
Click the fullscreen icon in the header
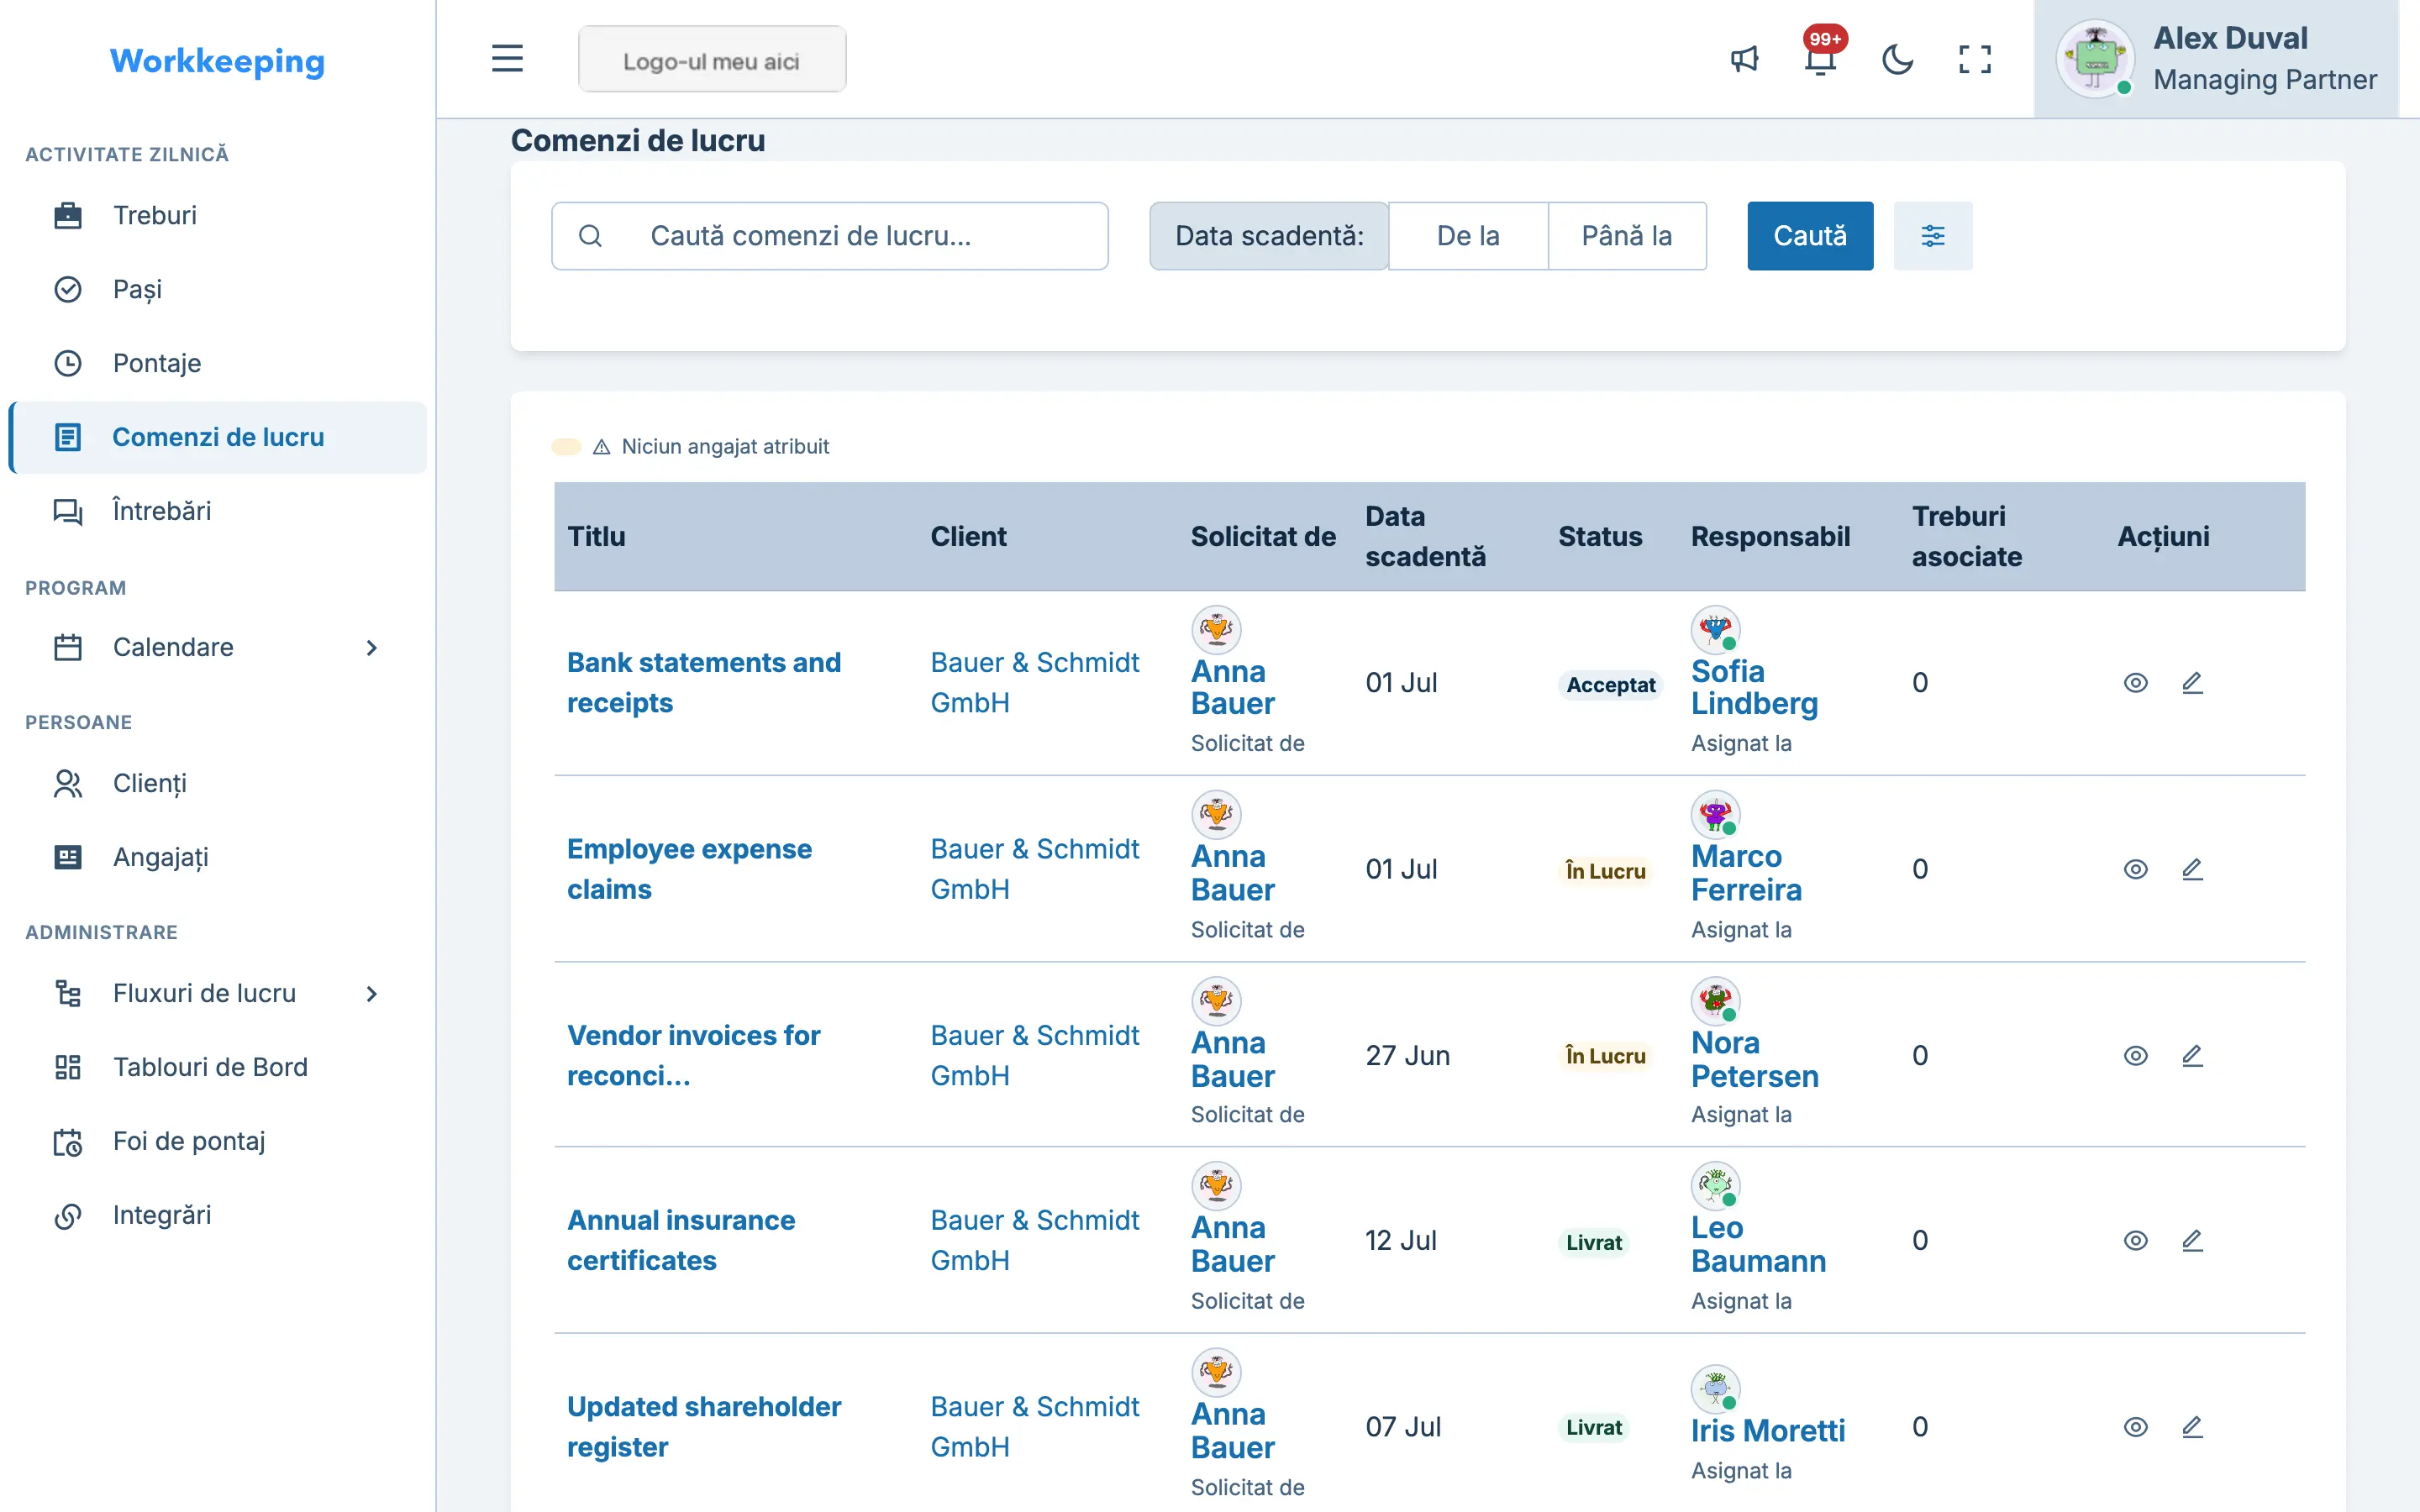pos(1974,59)
